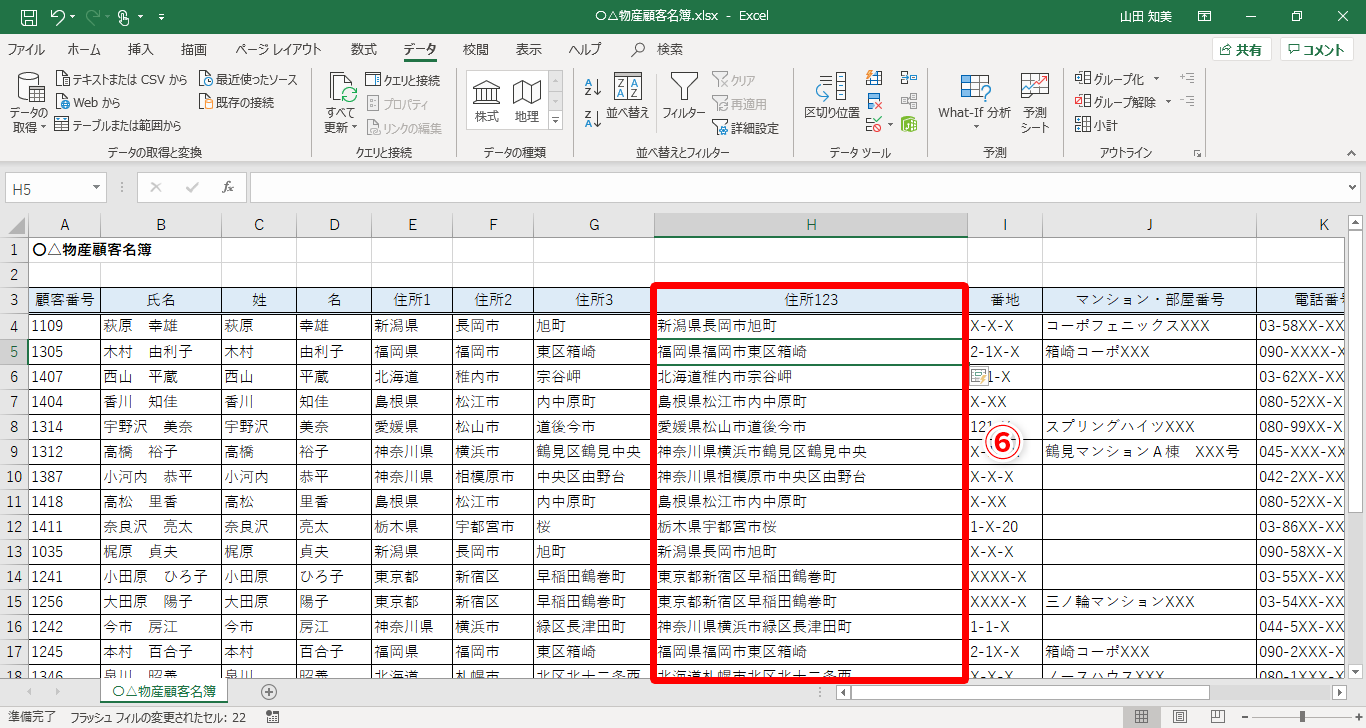This screenshot has width=1366, height=728.
Task: Sort descending with the Z→A icon
Action: click(x=592, y=117)
